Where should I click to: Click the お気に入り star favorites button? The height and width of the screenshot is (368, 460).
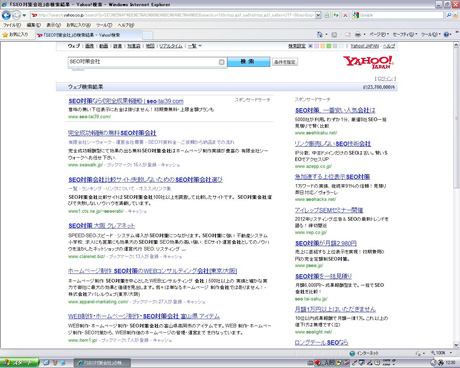16,35
